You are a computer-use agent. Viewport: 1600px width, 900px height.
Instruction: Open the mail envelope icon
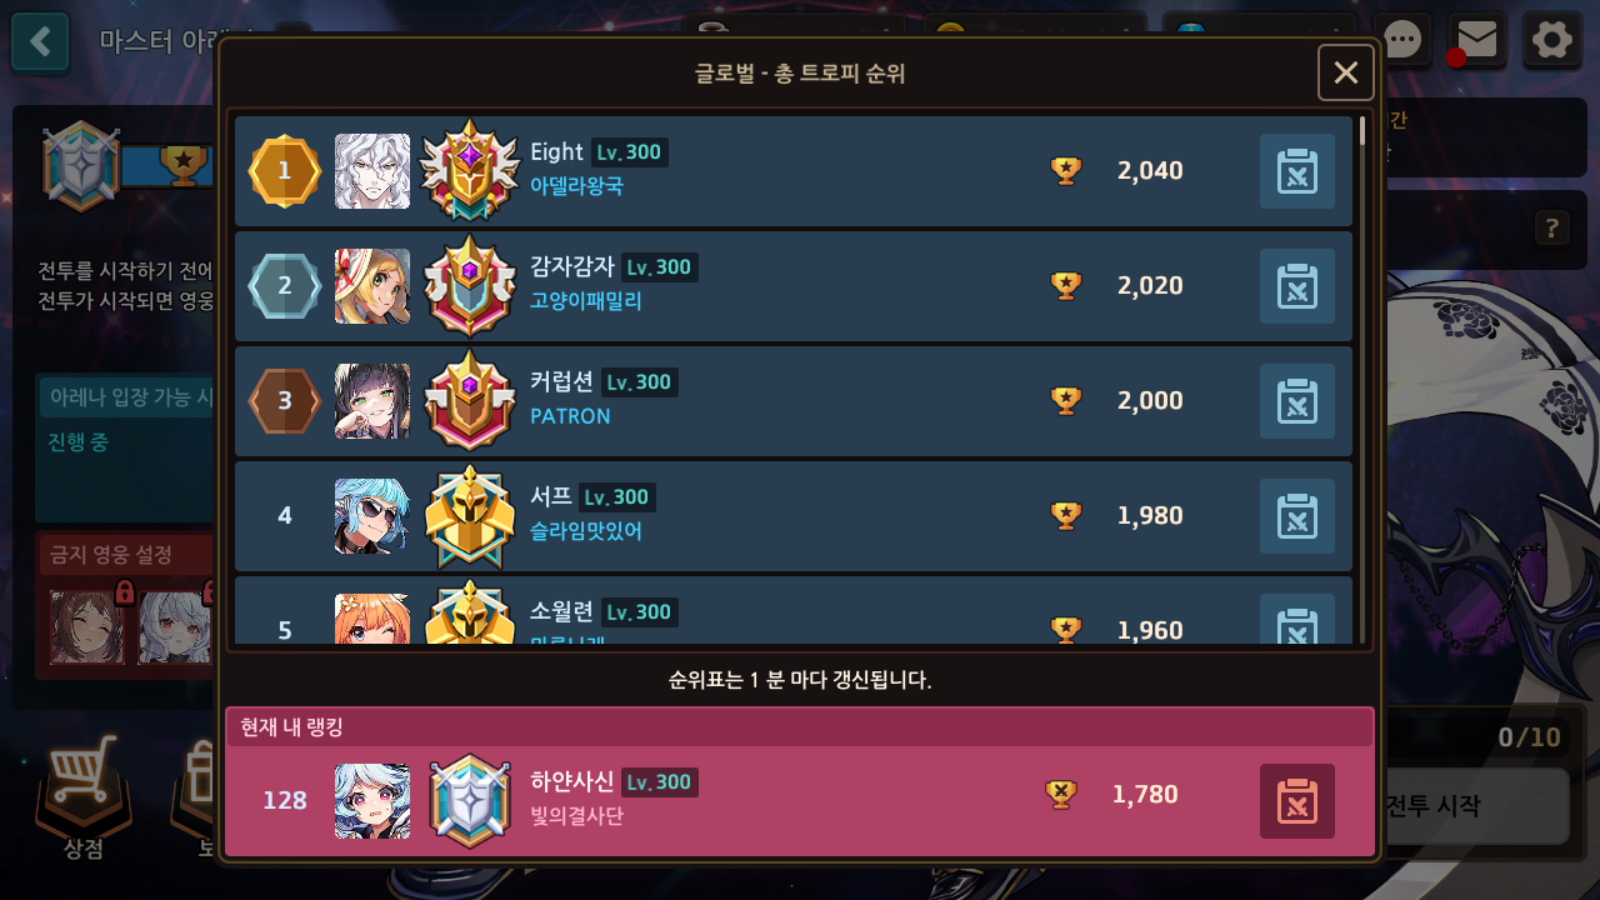tap(1477, 41)
